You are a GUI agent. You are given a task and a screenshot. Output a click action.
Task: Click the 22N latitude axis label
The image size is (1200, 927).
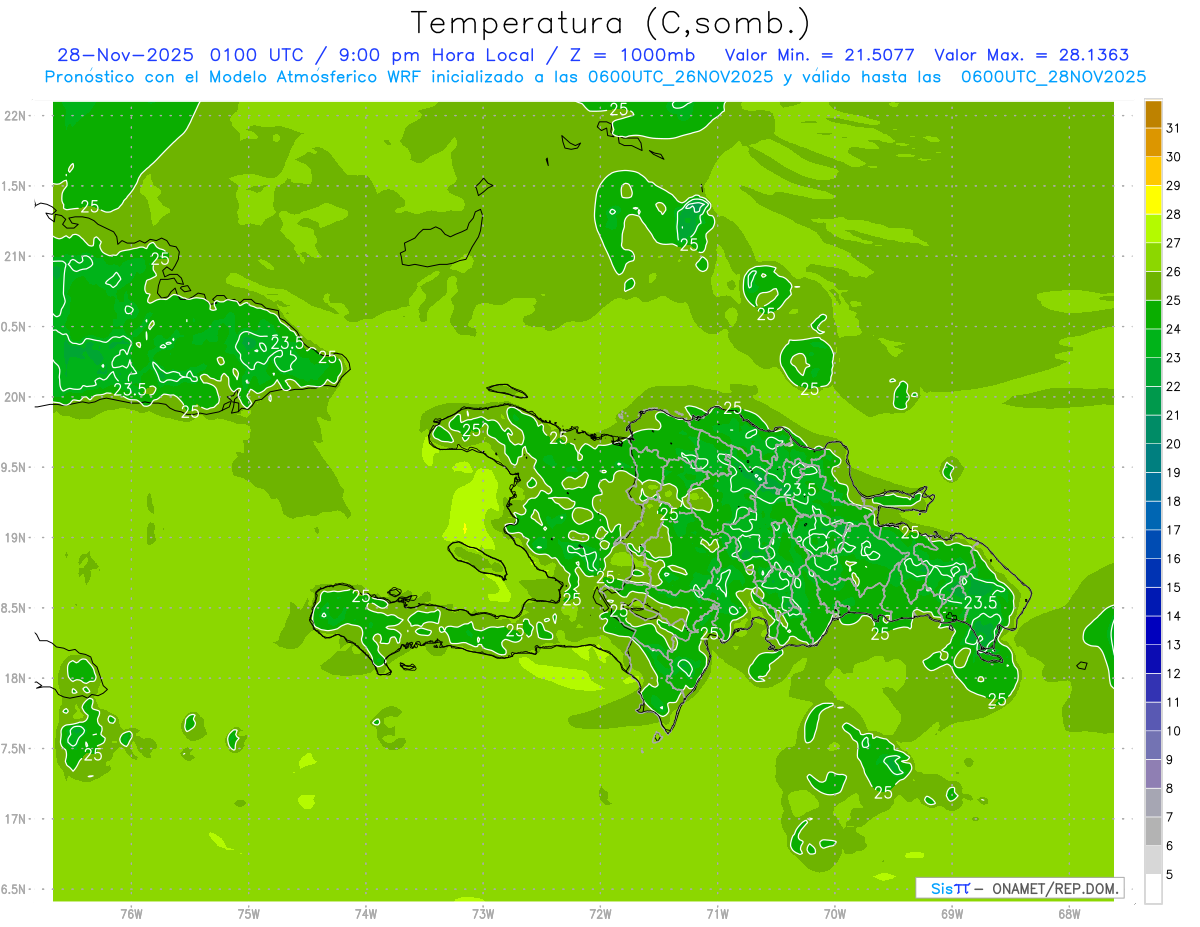[17, 116]
